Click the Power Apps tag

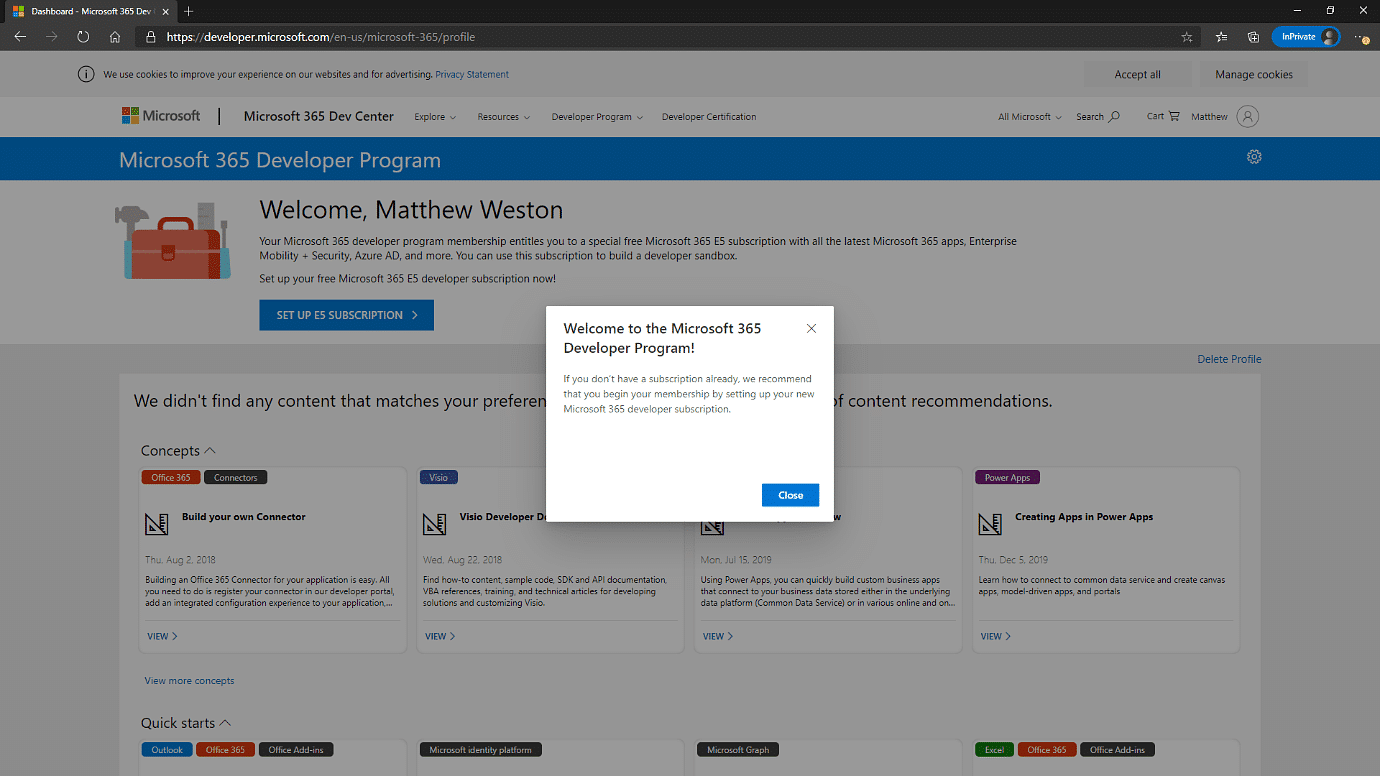pos(1007,477)
